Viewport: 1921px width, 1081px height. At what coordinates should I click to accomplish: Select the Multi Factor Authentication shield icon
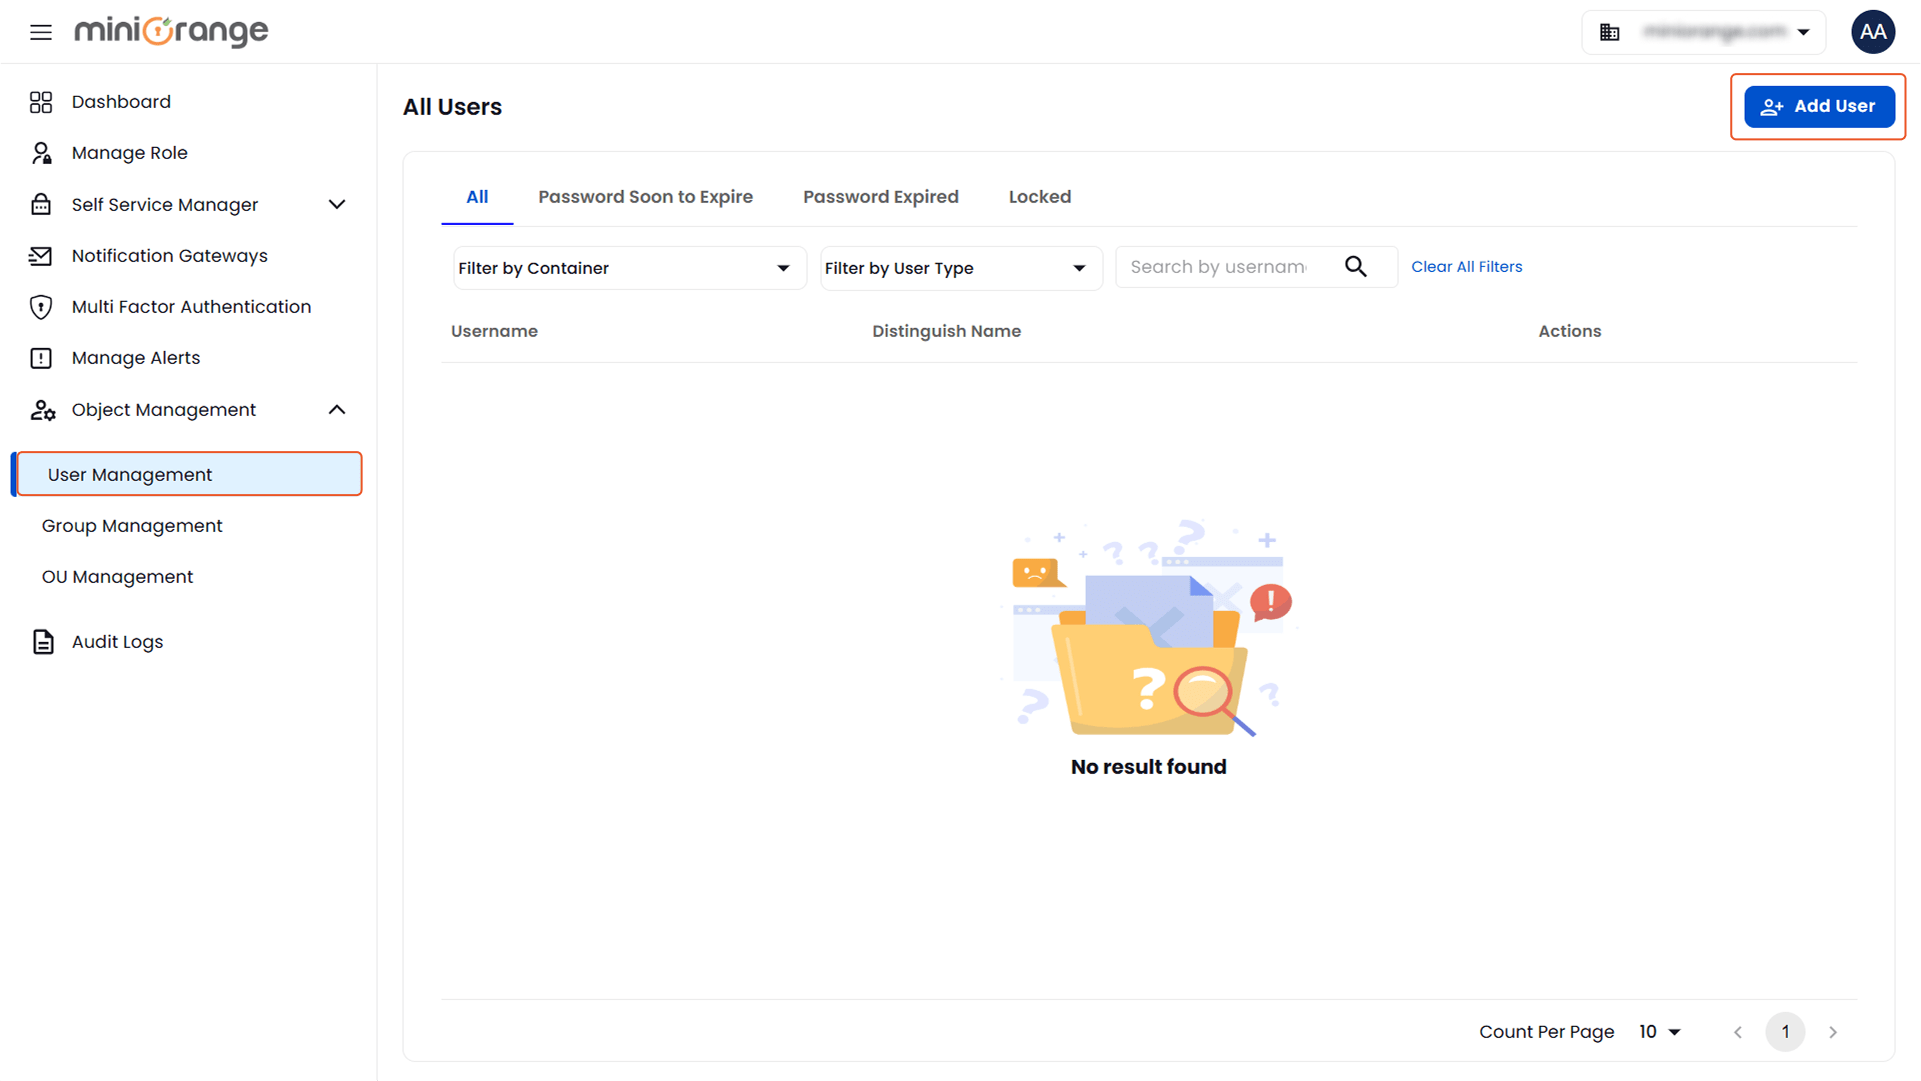(41, 306)
